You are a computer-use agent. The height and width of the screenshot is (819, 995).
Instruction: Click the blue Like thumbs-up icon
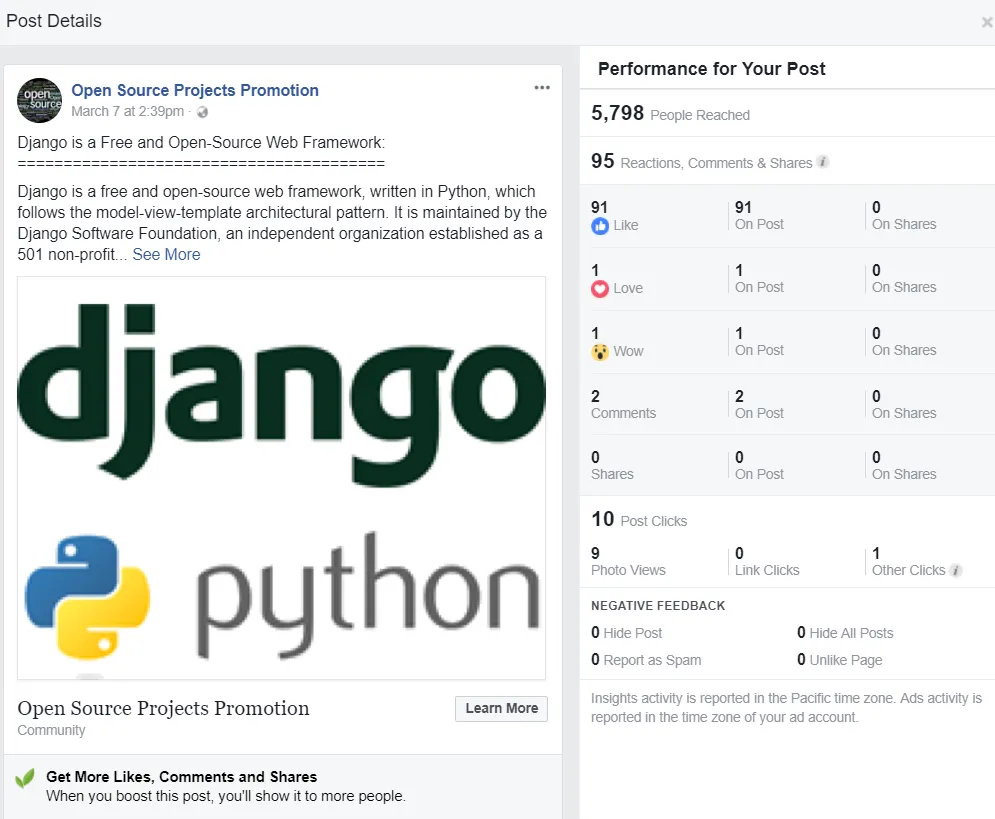tap(600, 225)
